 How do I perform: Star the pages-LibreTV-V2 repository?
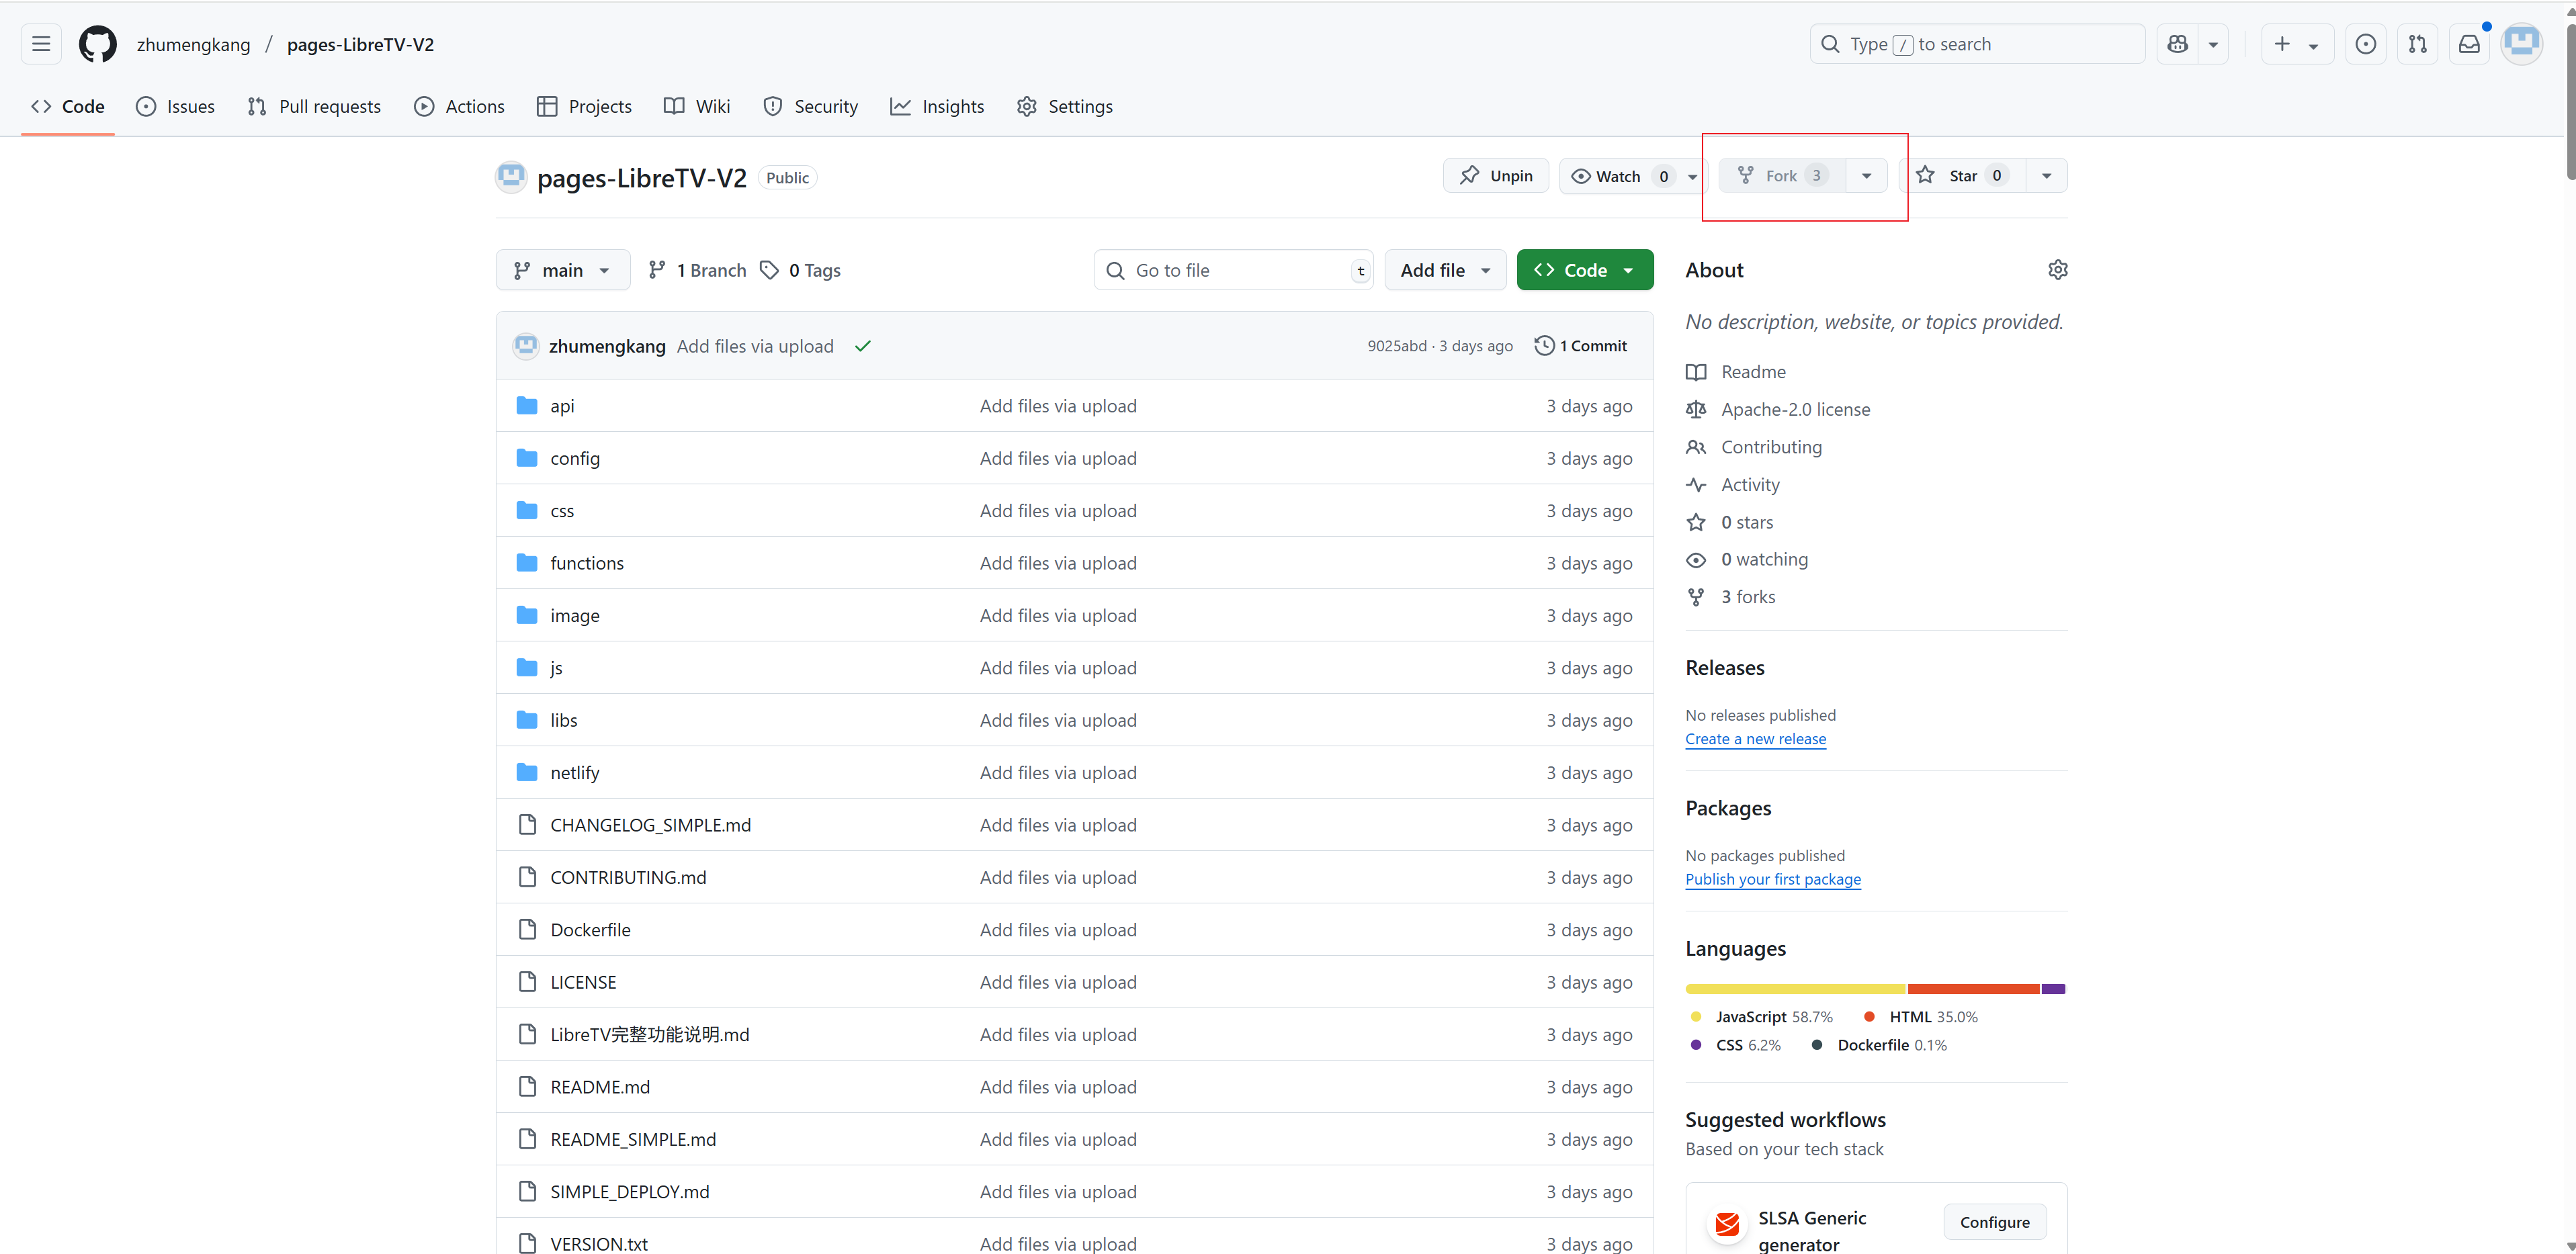[x=1963, y=176]
